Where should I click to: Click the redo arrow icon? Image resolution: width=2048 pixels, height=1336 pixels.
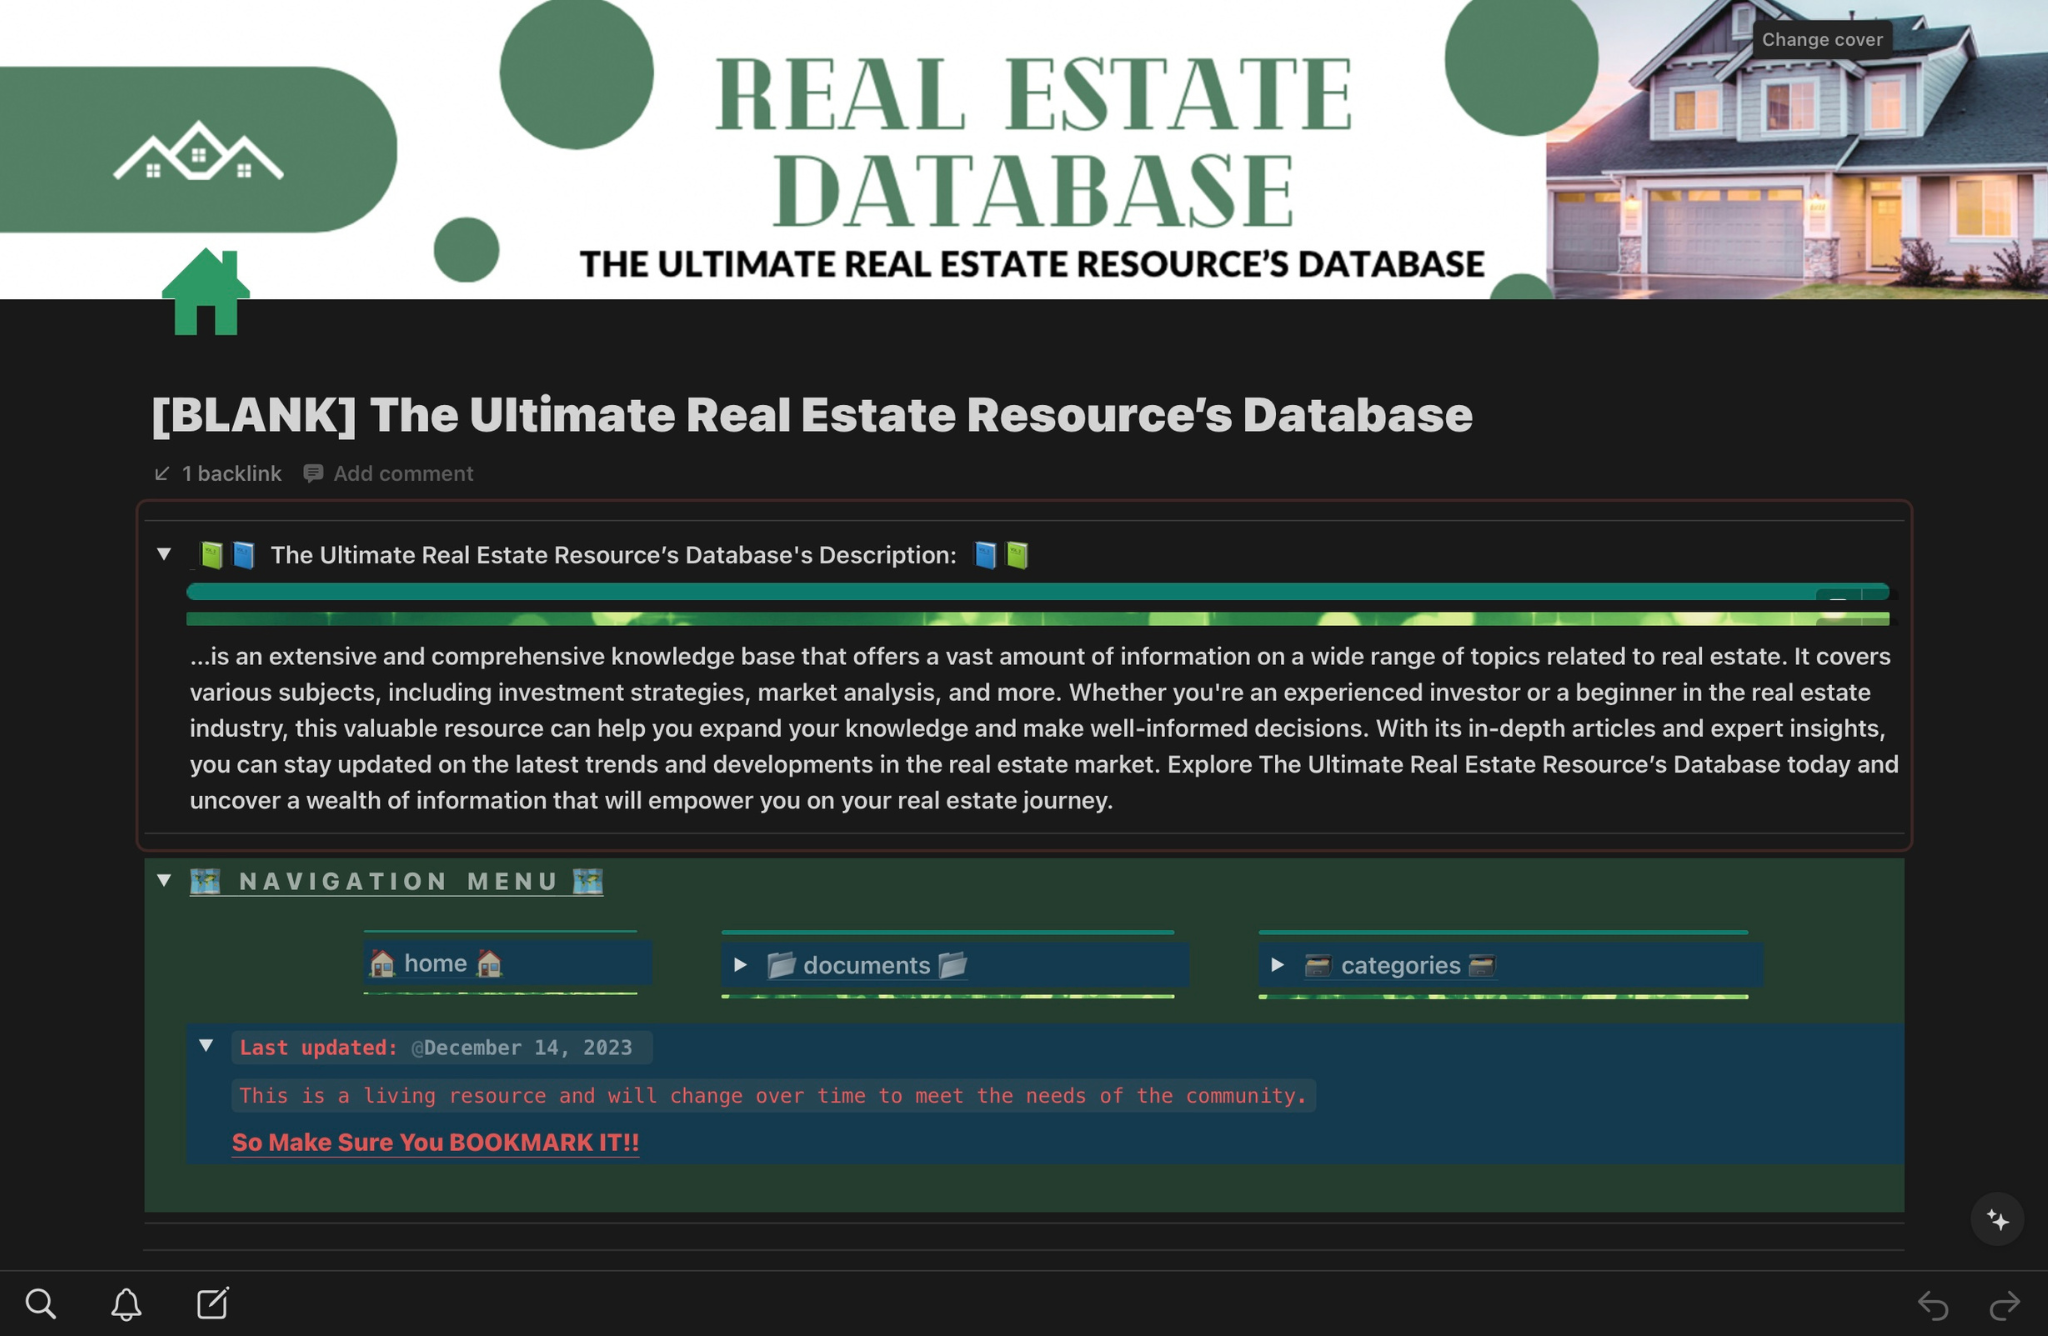pos(2005,1305)
